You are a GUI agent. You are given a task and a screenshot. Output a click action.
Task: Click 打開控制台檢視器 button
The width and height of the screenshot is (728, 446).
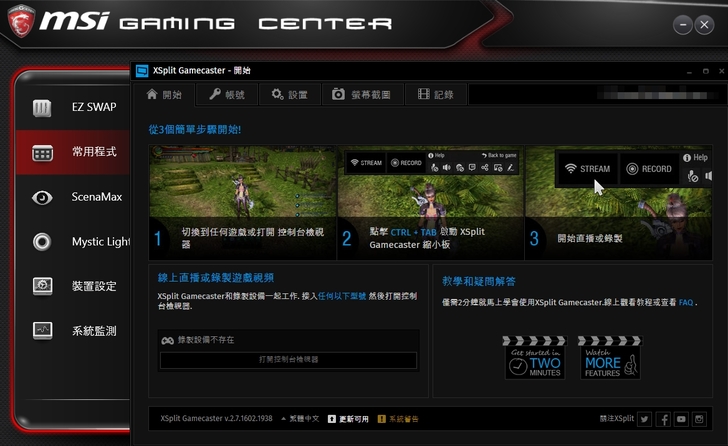click(x=288, y=360)
